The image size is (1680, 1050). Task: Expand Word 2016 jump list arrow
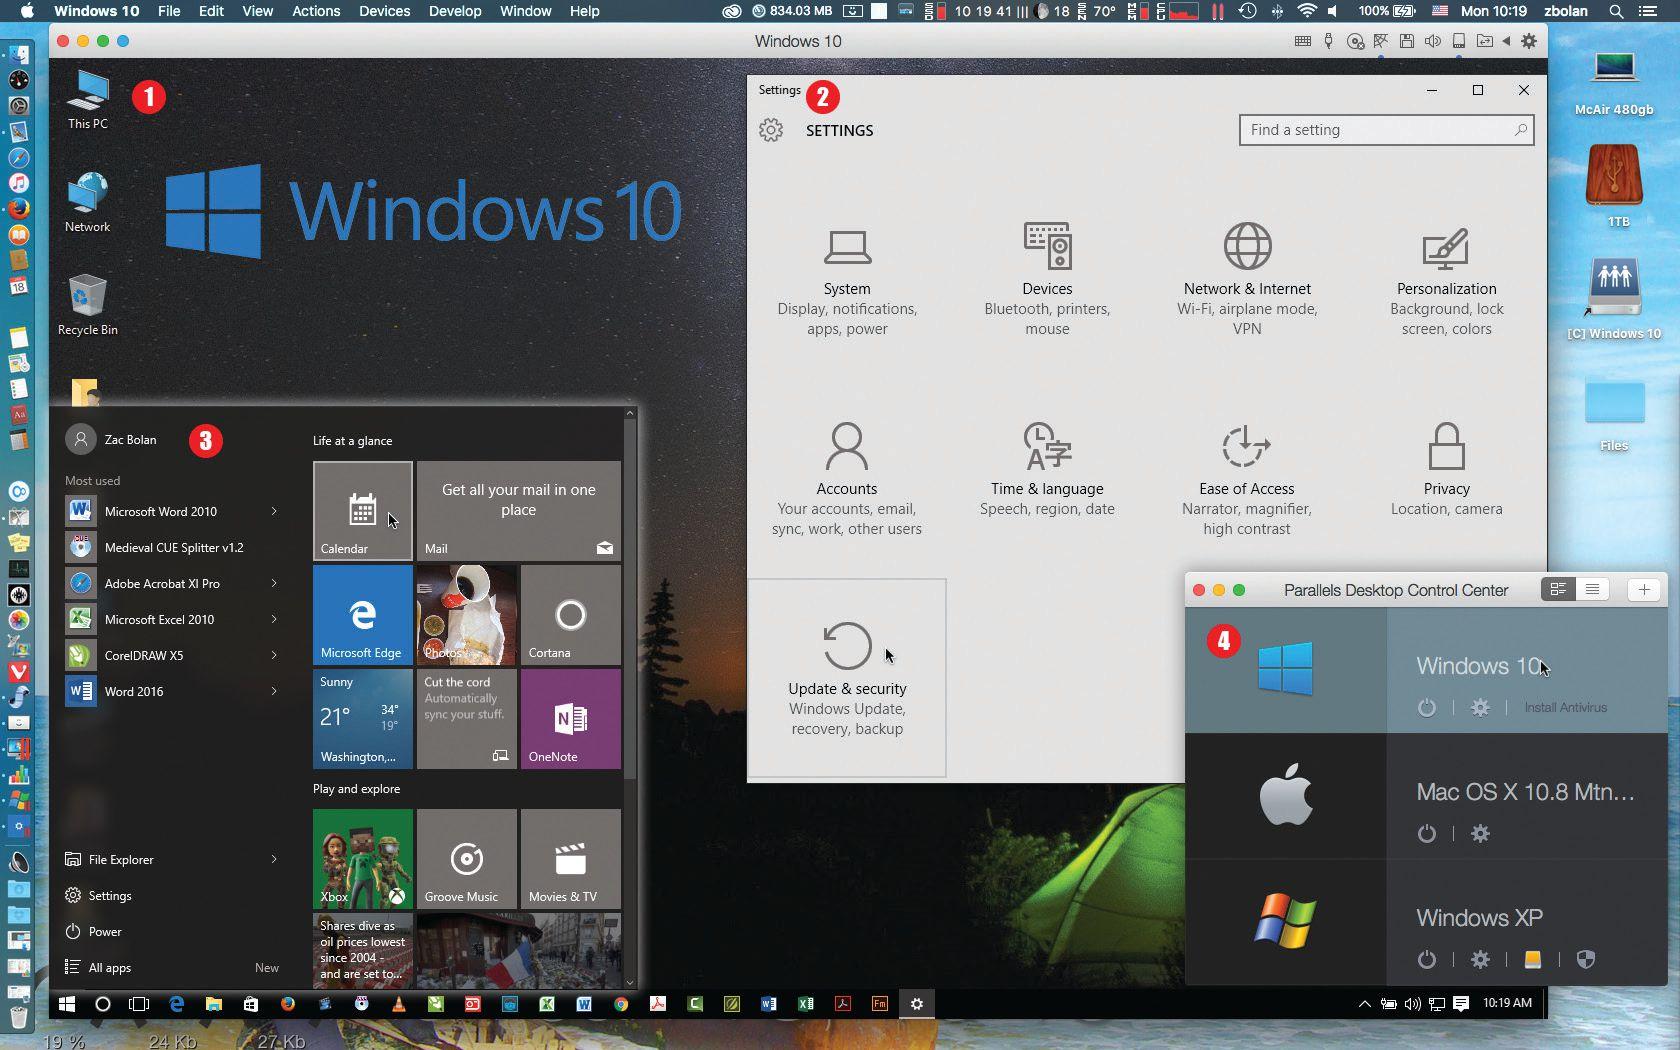[274, 692]
